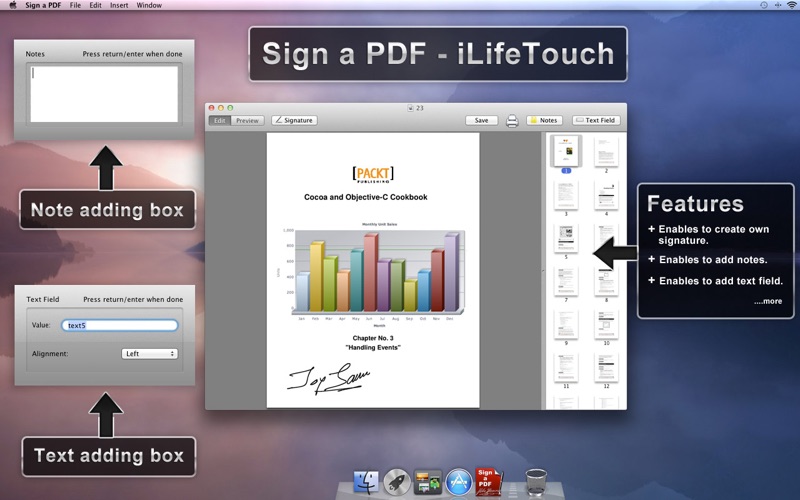Switch to Preview mode

click(x=247, y=120)
